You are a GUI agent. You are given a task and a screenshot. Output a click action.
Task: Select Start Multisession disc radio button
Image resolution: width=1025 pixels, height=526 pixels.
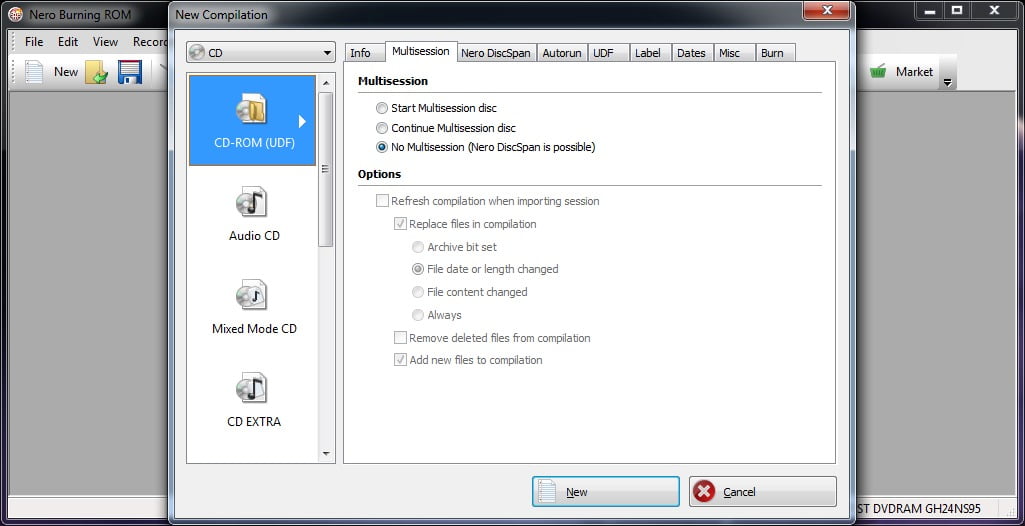point(382,108)
